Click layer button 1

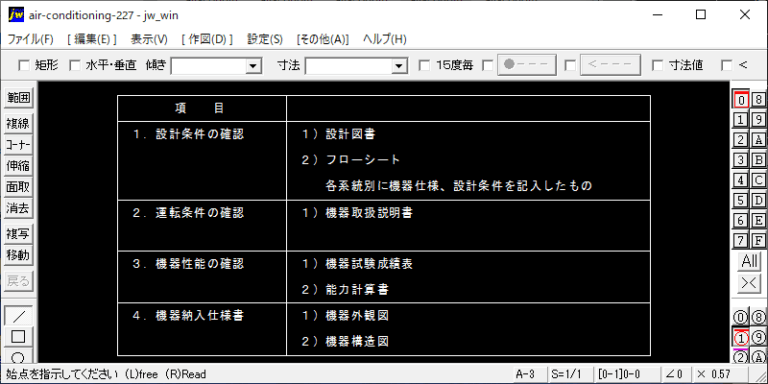click(741, 120)
